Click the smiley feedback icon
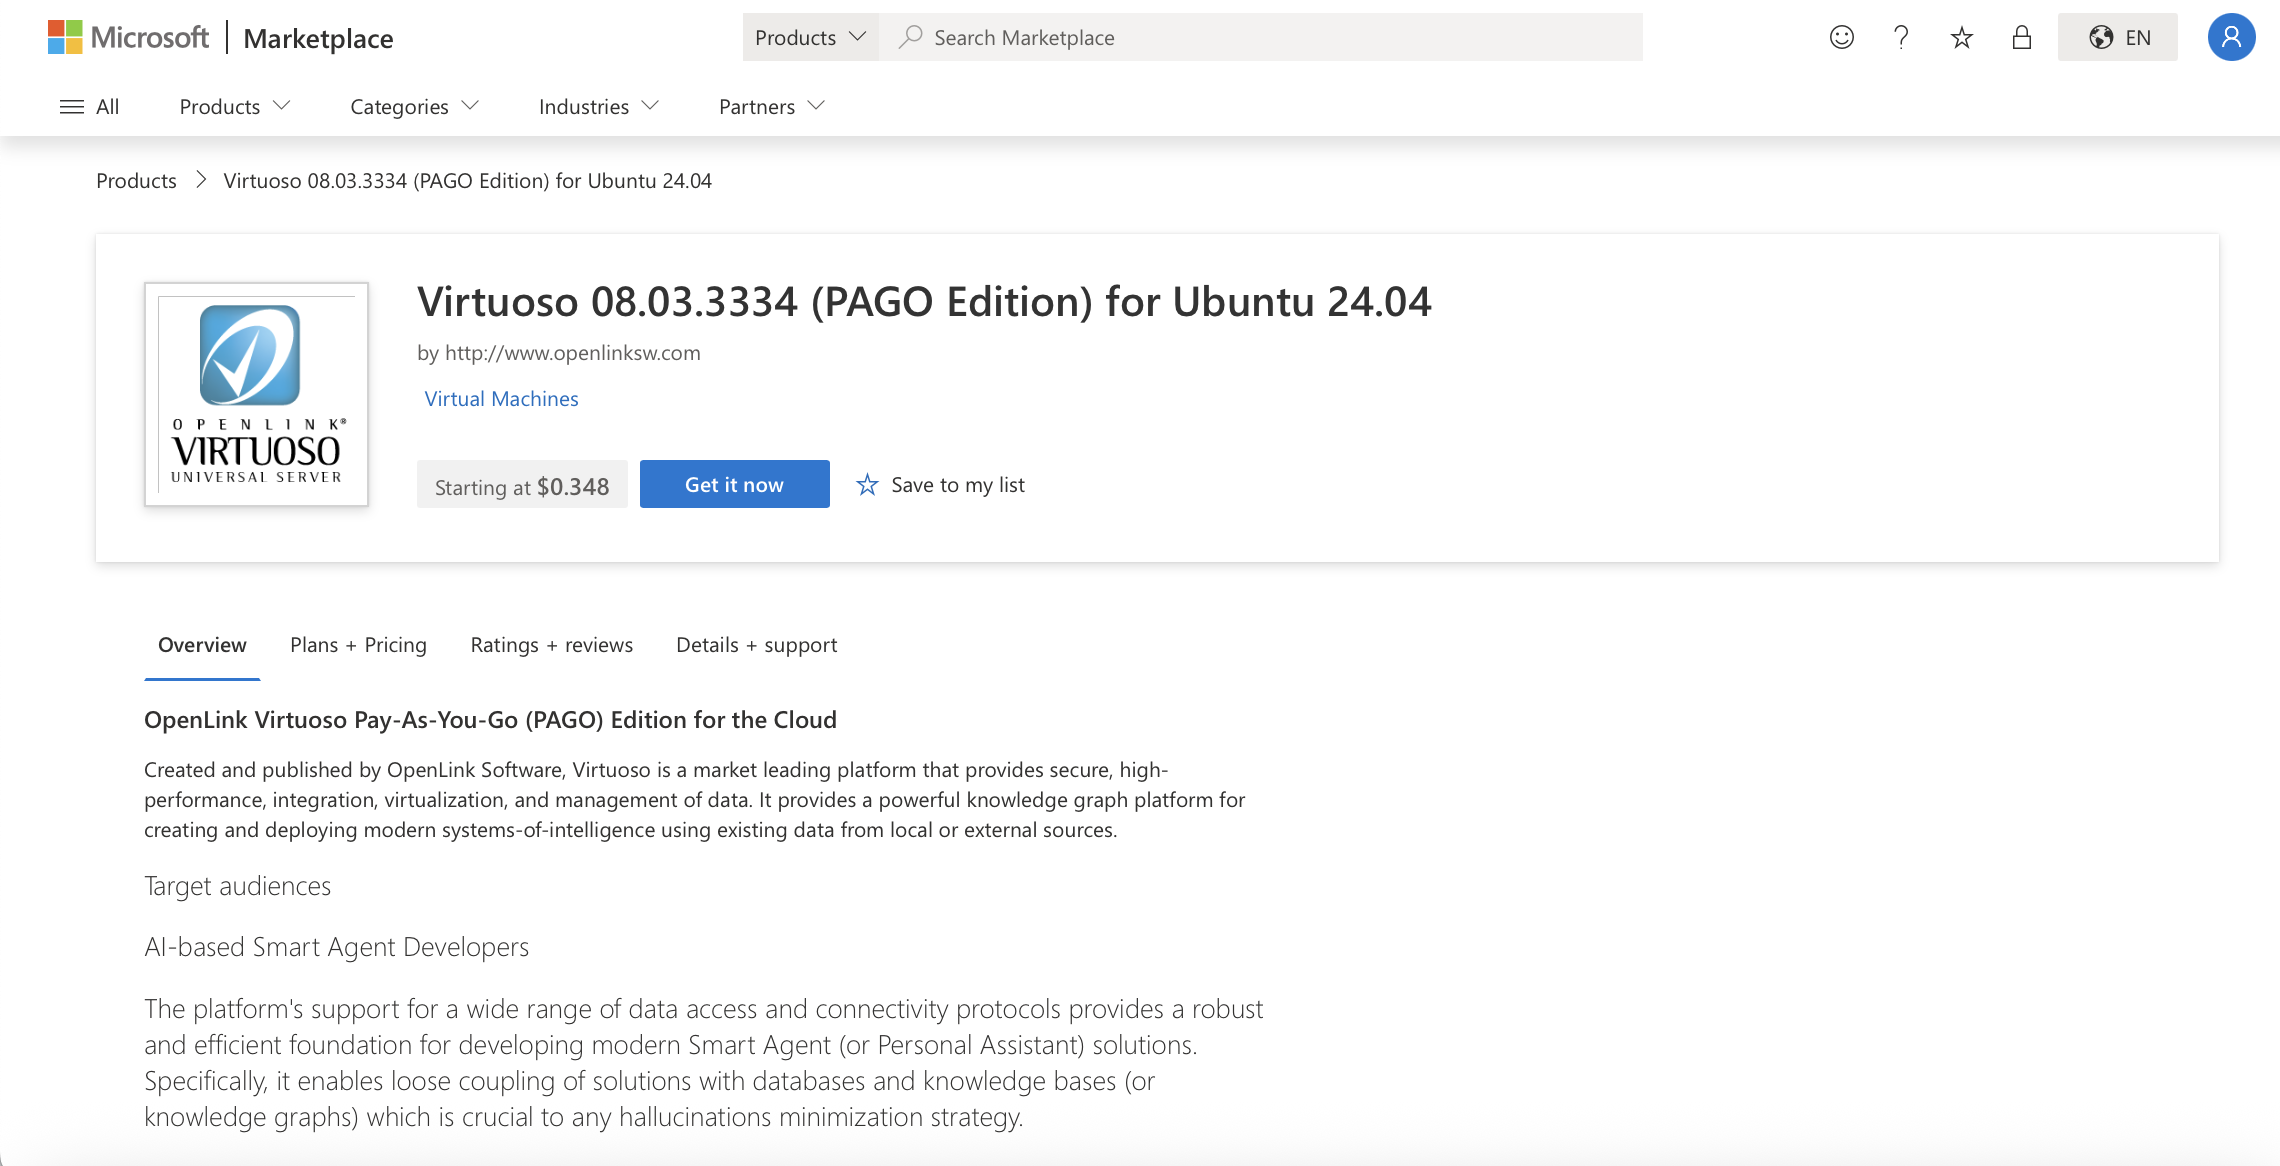Screen dimensions: 2280x1166 coord(1841,37)
